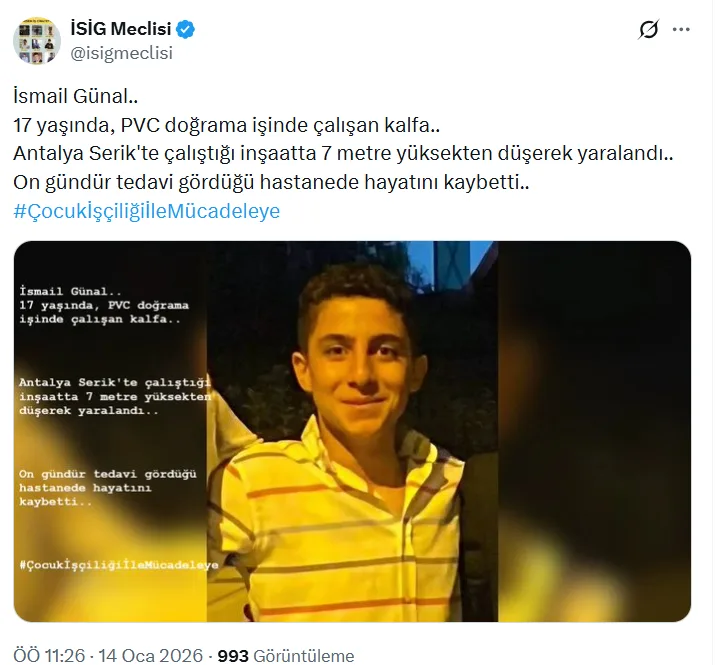Open the tweet timestamp ÖÖ 11:26
This screenshot has height=665, width=722.
click(49, 655)
